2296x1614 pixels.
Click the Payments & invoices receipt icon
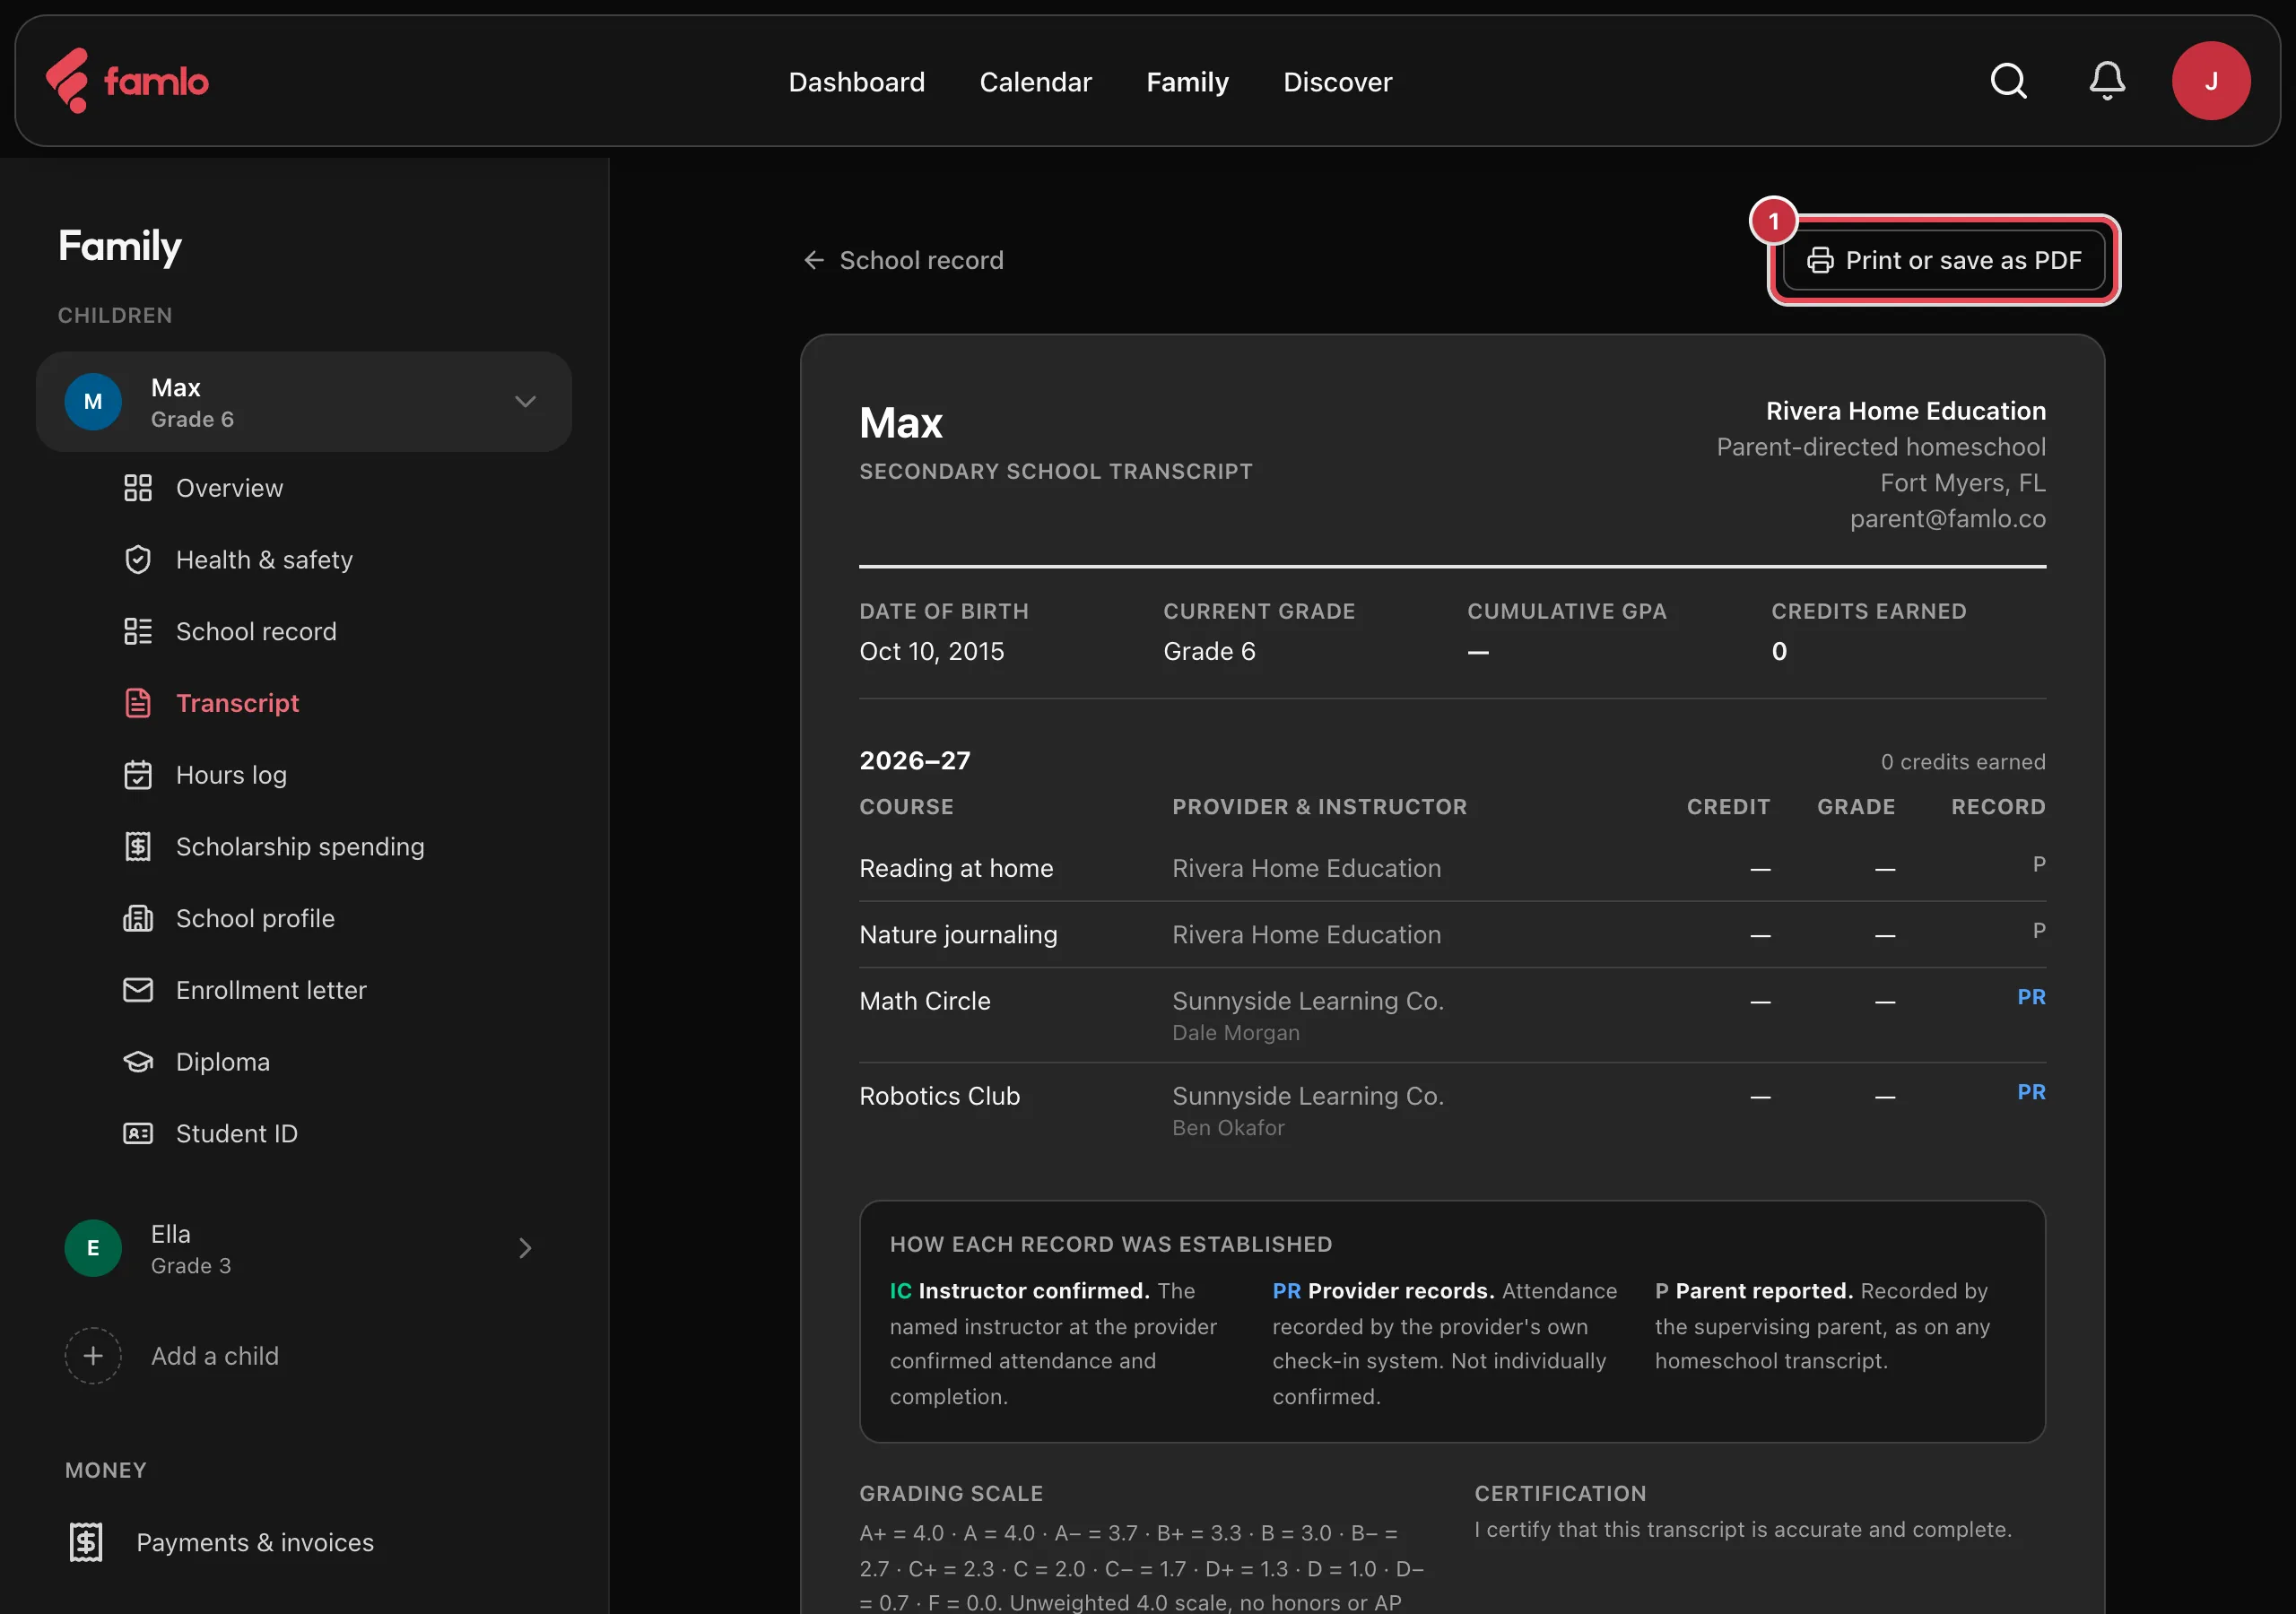(x=86, y=1543)
